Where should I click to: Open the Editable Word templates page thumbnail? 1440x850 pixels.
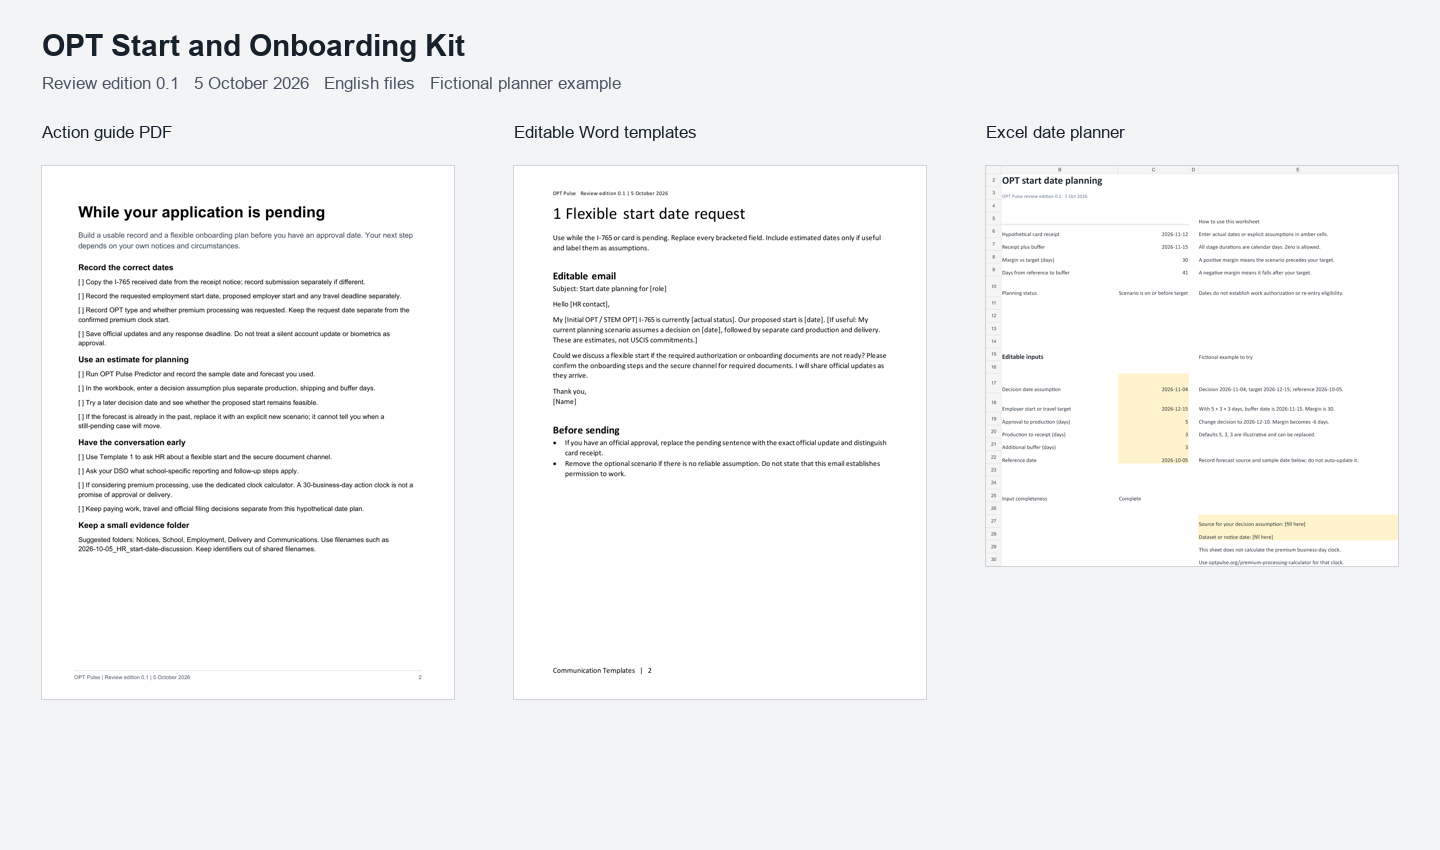720,432
